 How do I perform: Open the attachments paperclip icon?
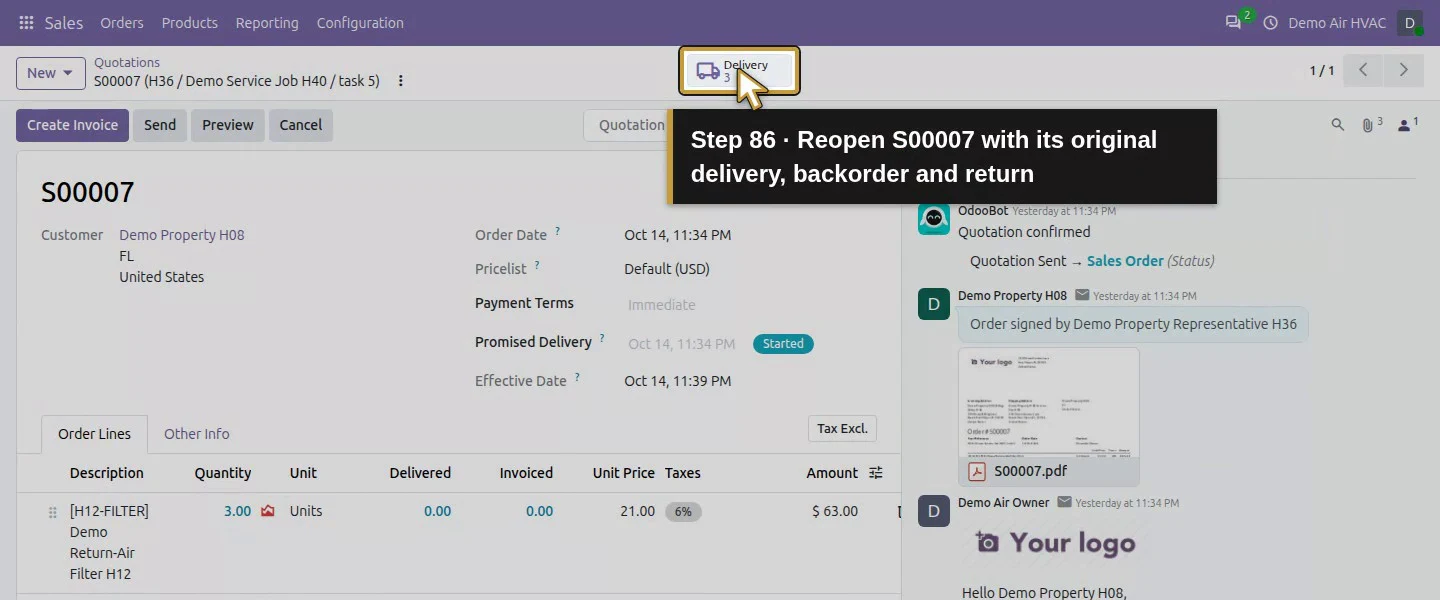click(1370, 125)
